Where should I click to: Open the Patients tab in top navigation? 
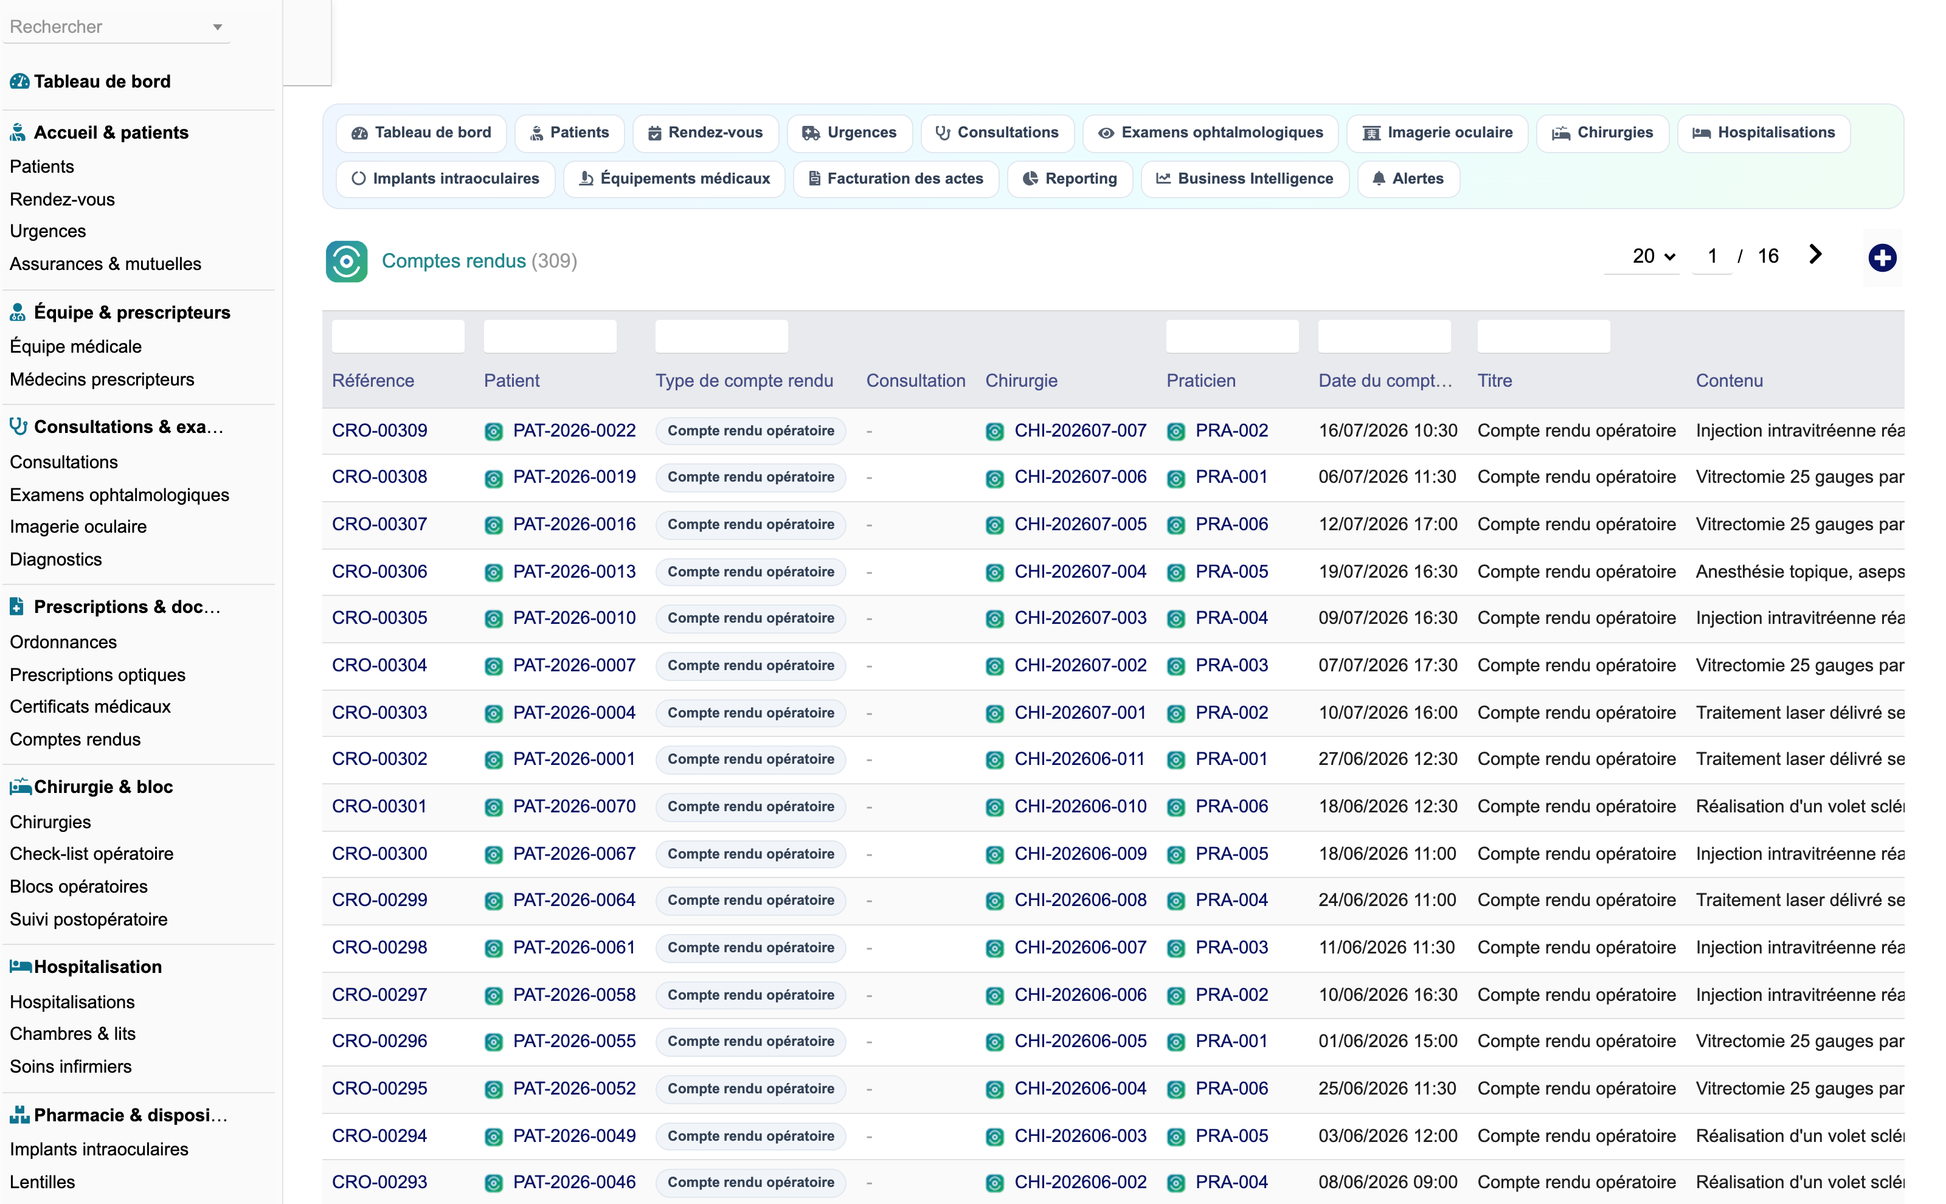(570, 133)
